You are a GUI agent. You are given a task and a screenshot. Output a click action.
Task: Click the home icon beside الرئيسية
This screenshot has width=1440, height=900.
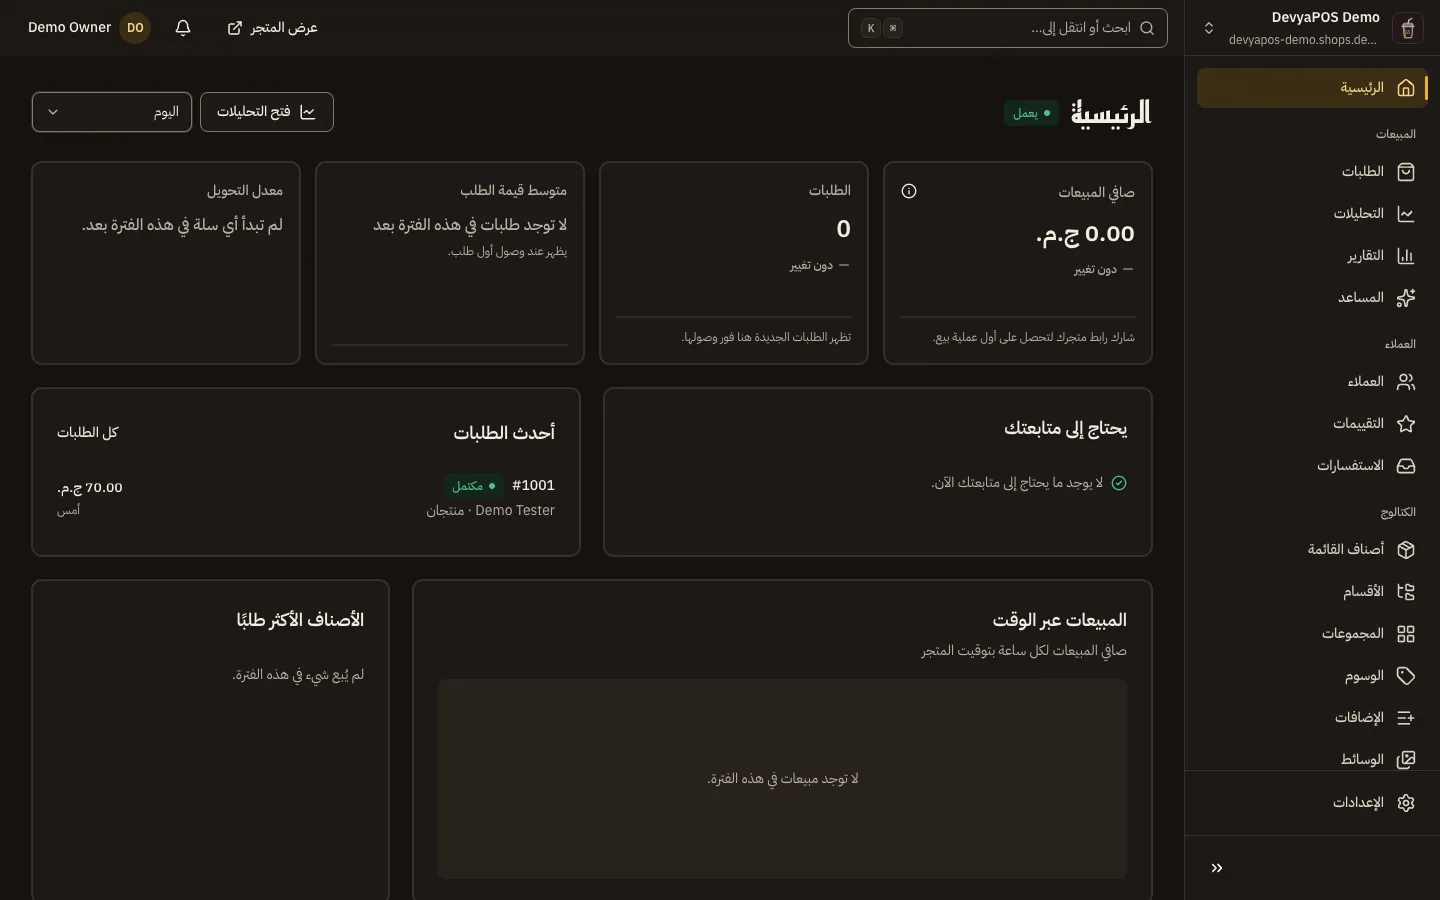pyautogui.click(x=1406, y=88)
